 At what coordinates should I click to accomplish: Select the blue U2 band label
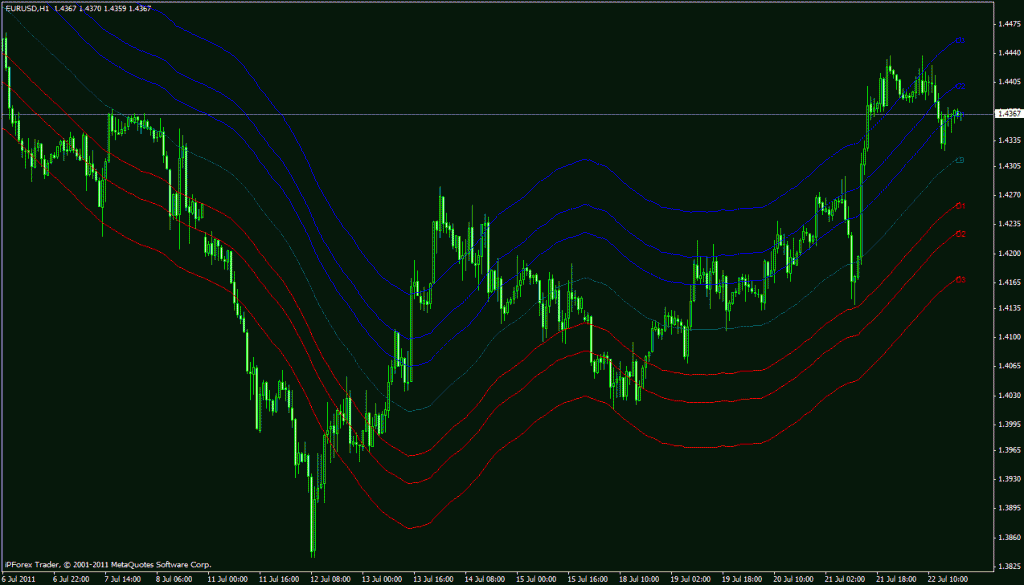(x=960, y=87)
